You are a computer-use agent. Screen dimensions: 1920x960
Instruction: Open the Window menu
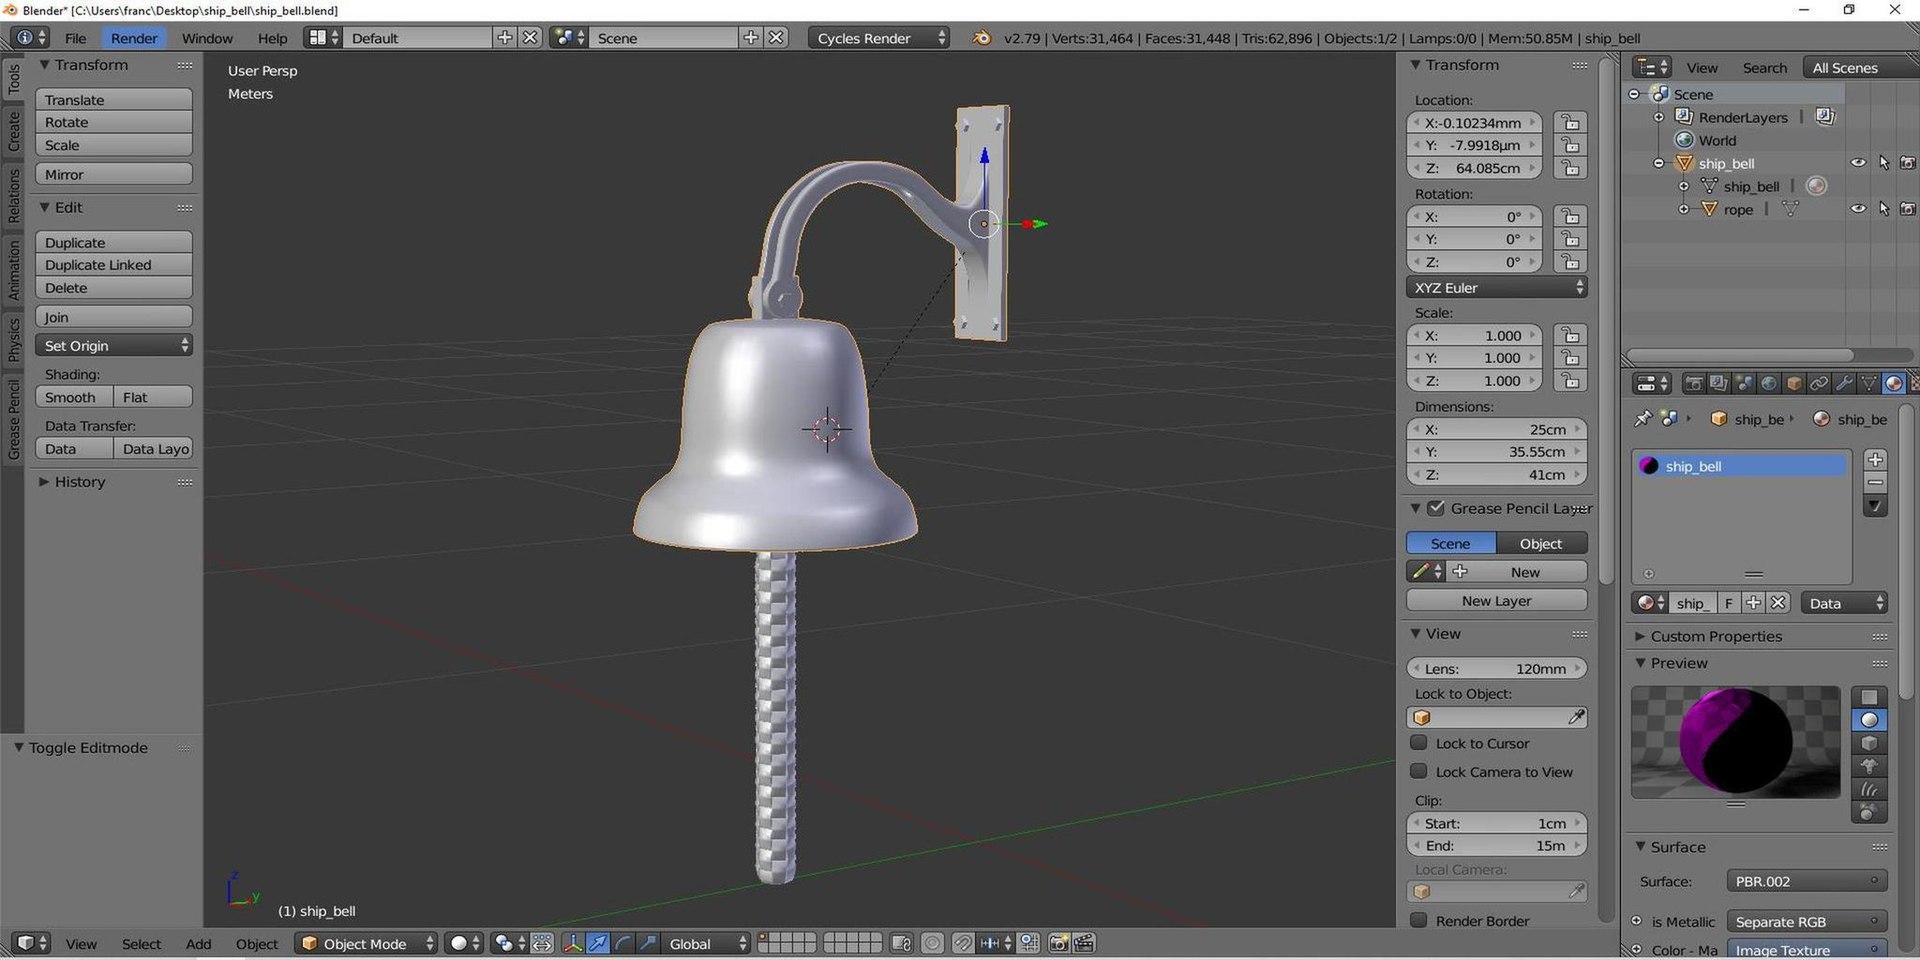click(x=207, y=38)
